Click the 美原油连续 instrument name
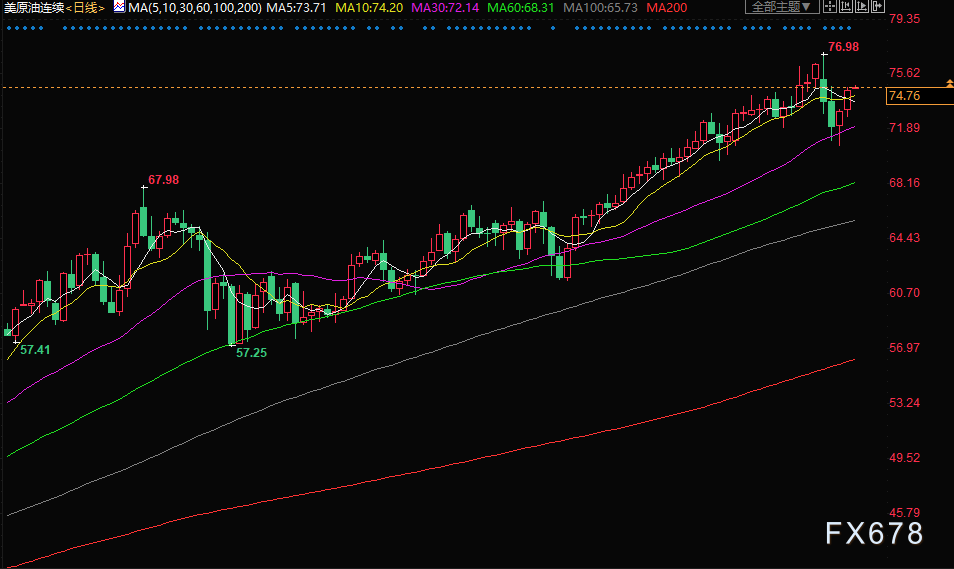Screen dimensions: 954x569 tap(34, 8)
